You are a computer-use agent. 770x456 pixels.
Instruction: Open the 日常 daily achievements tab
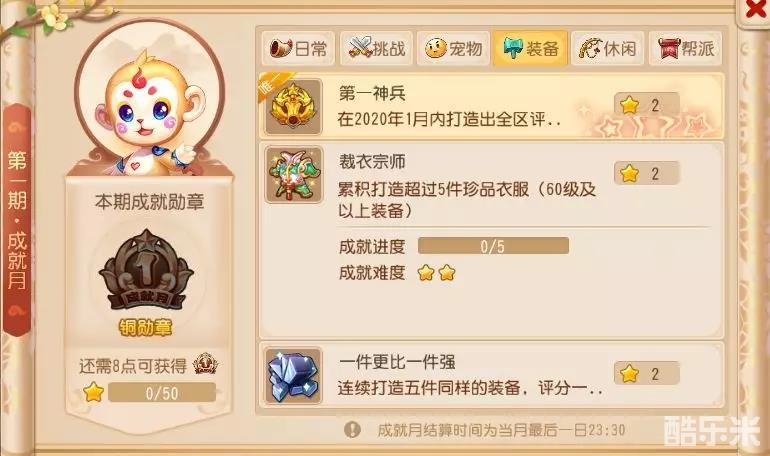(x=298, y=48)
